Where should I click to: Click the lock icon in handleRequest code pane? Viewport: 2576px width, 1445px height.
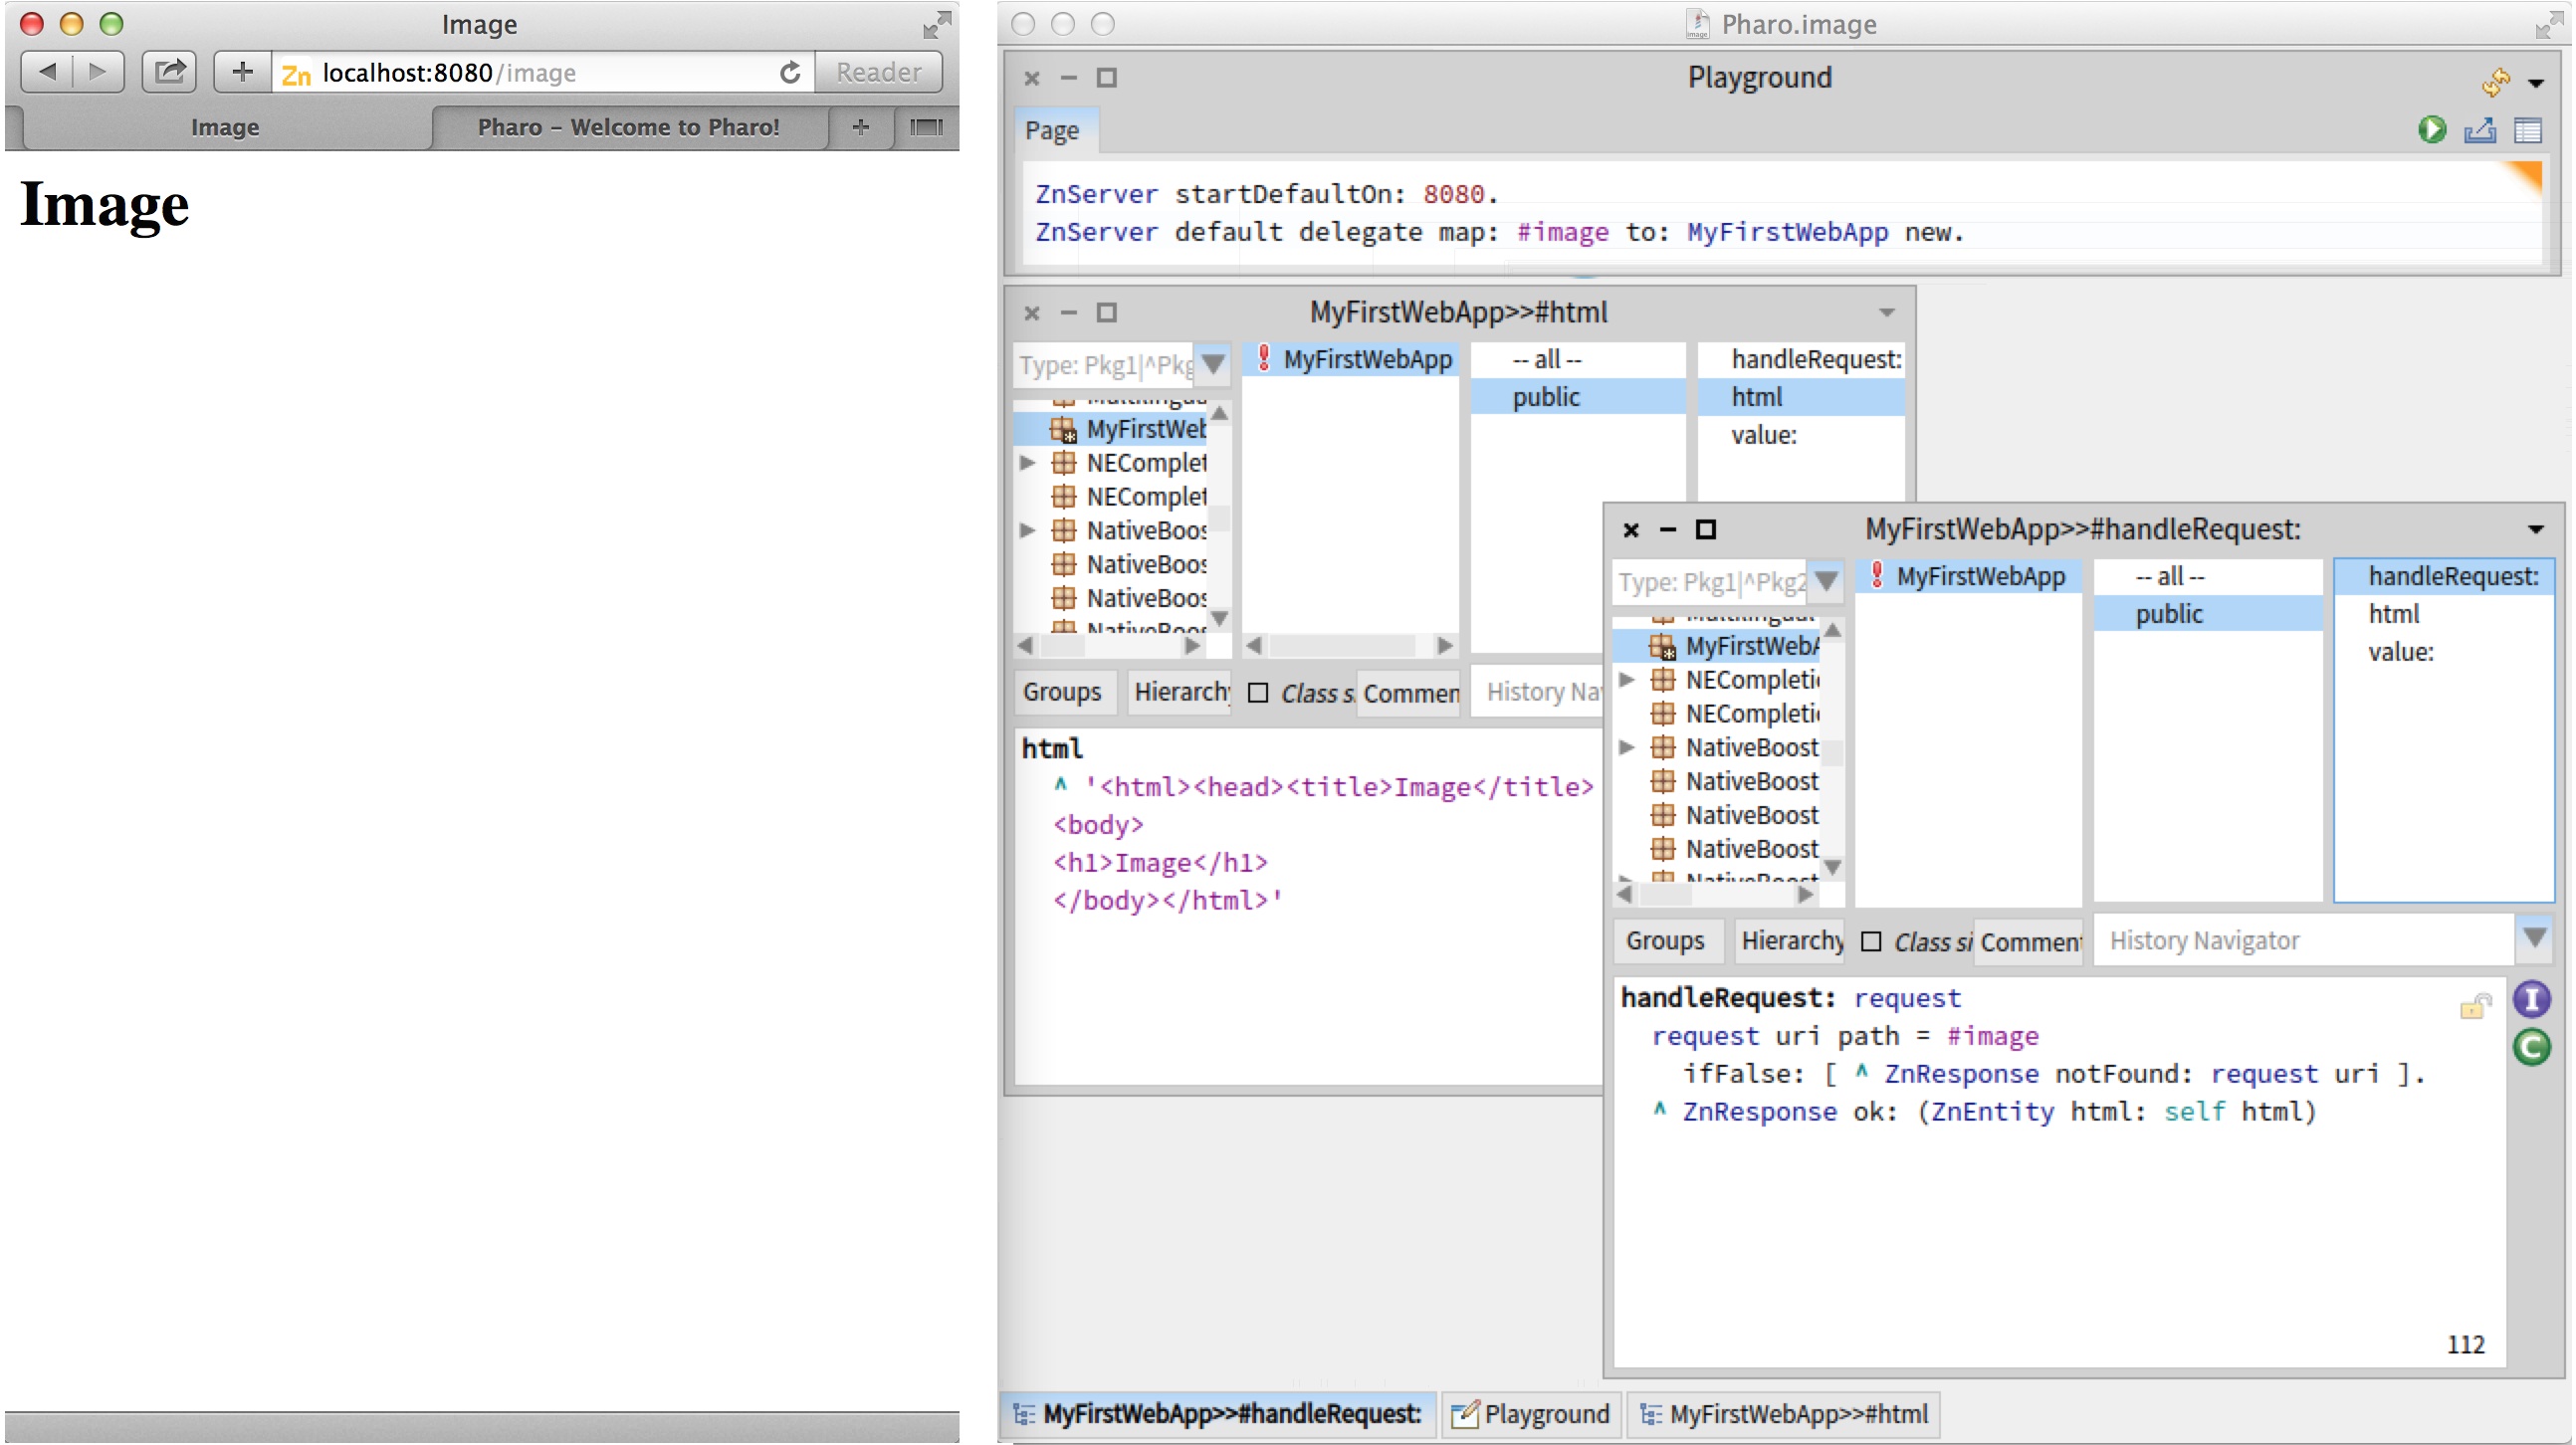point(2474,1006)
